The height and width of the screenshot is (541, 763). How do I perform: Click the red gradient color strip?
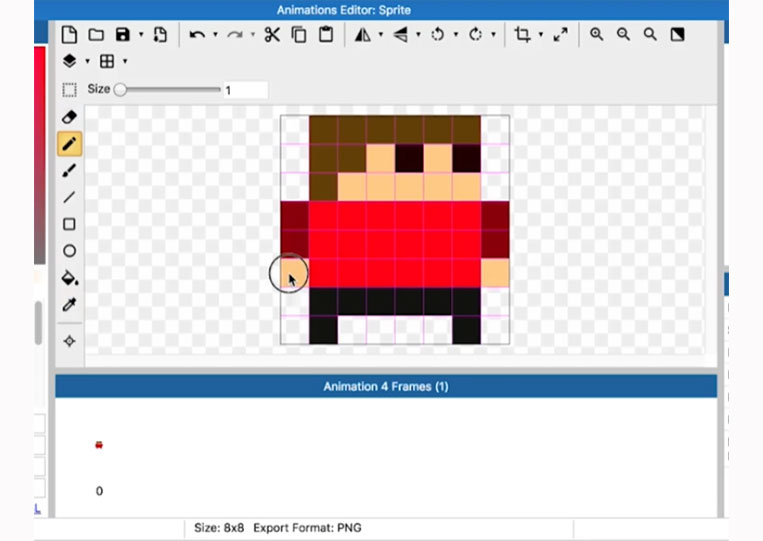point(39,156)
